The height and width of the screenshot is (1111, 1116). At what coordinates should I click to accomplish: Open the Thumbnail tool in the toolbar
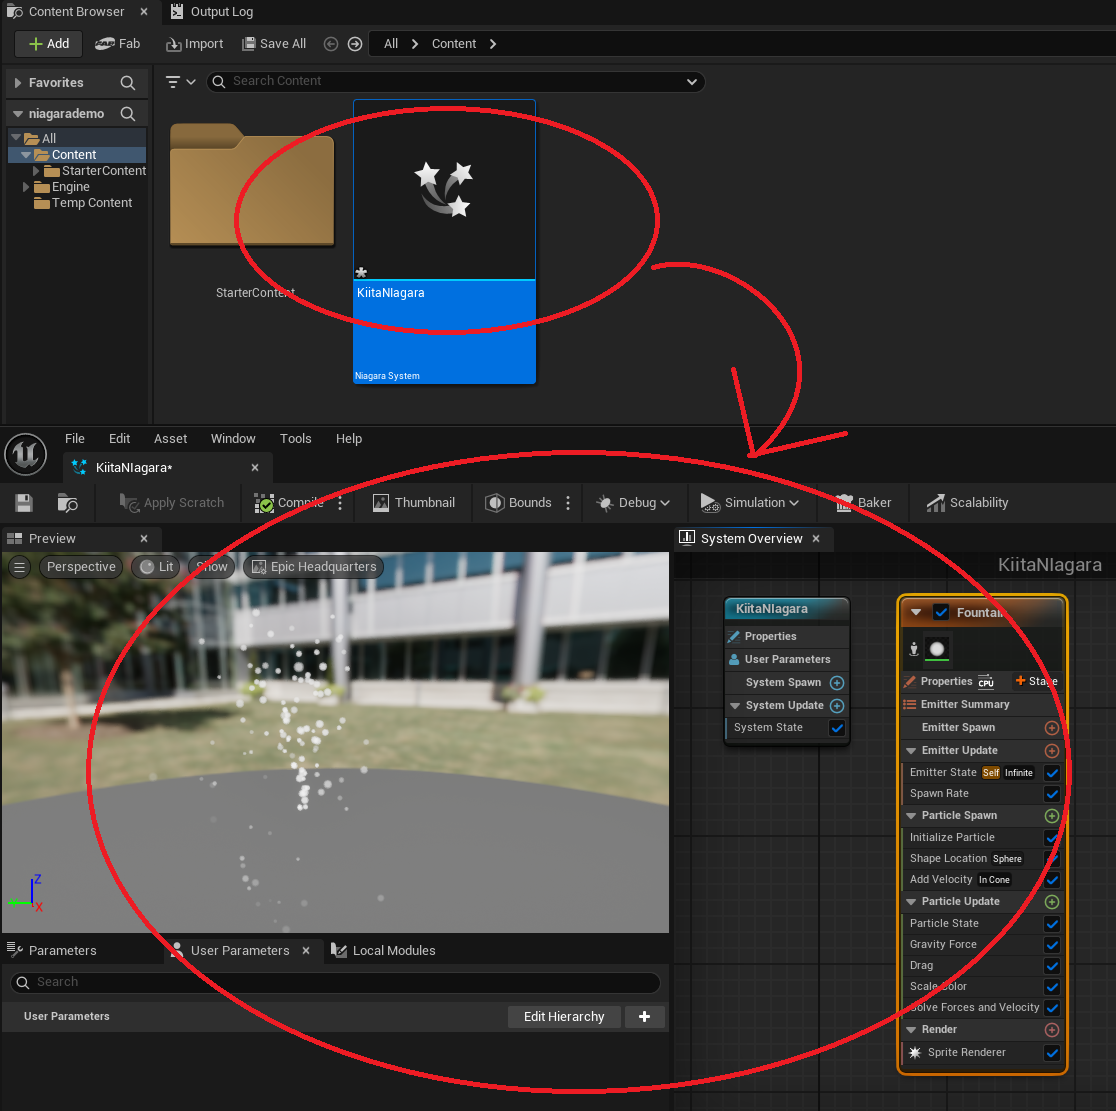pos(380,503)
